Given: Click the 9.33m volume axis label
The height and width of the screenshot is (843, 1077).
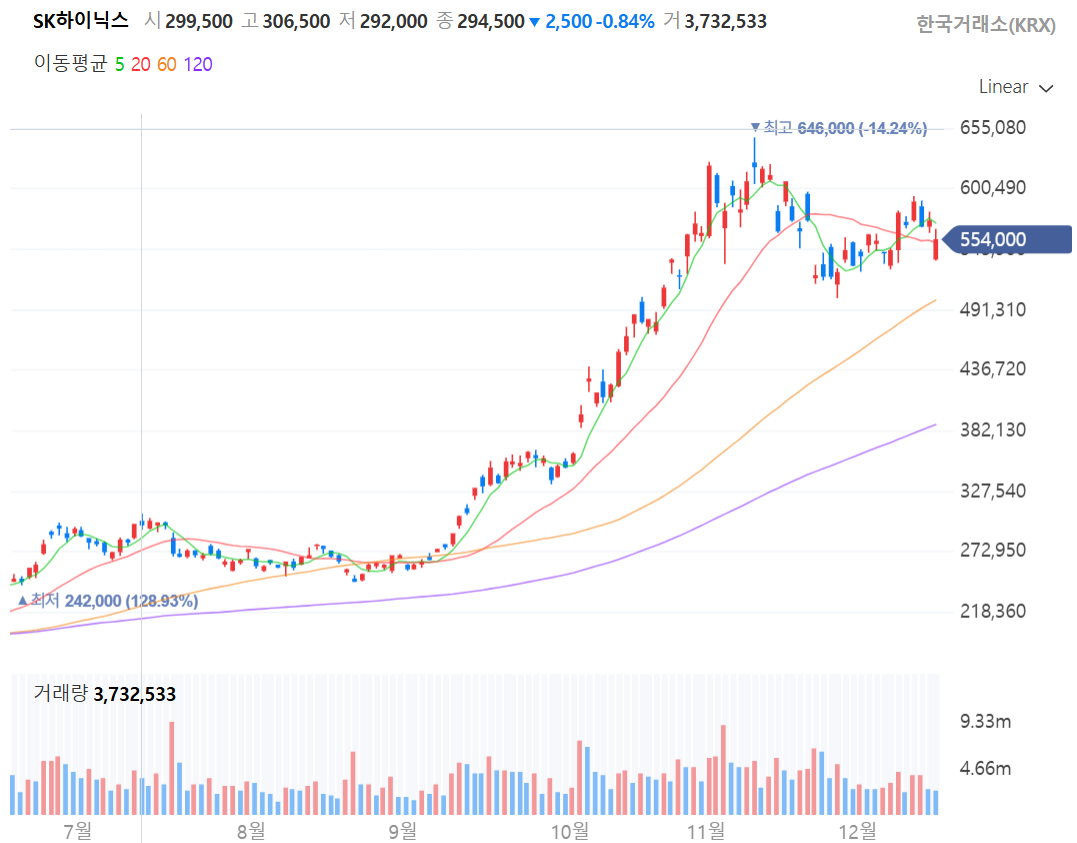Looking at the screenshot, I should [x=985, y=721].
